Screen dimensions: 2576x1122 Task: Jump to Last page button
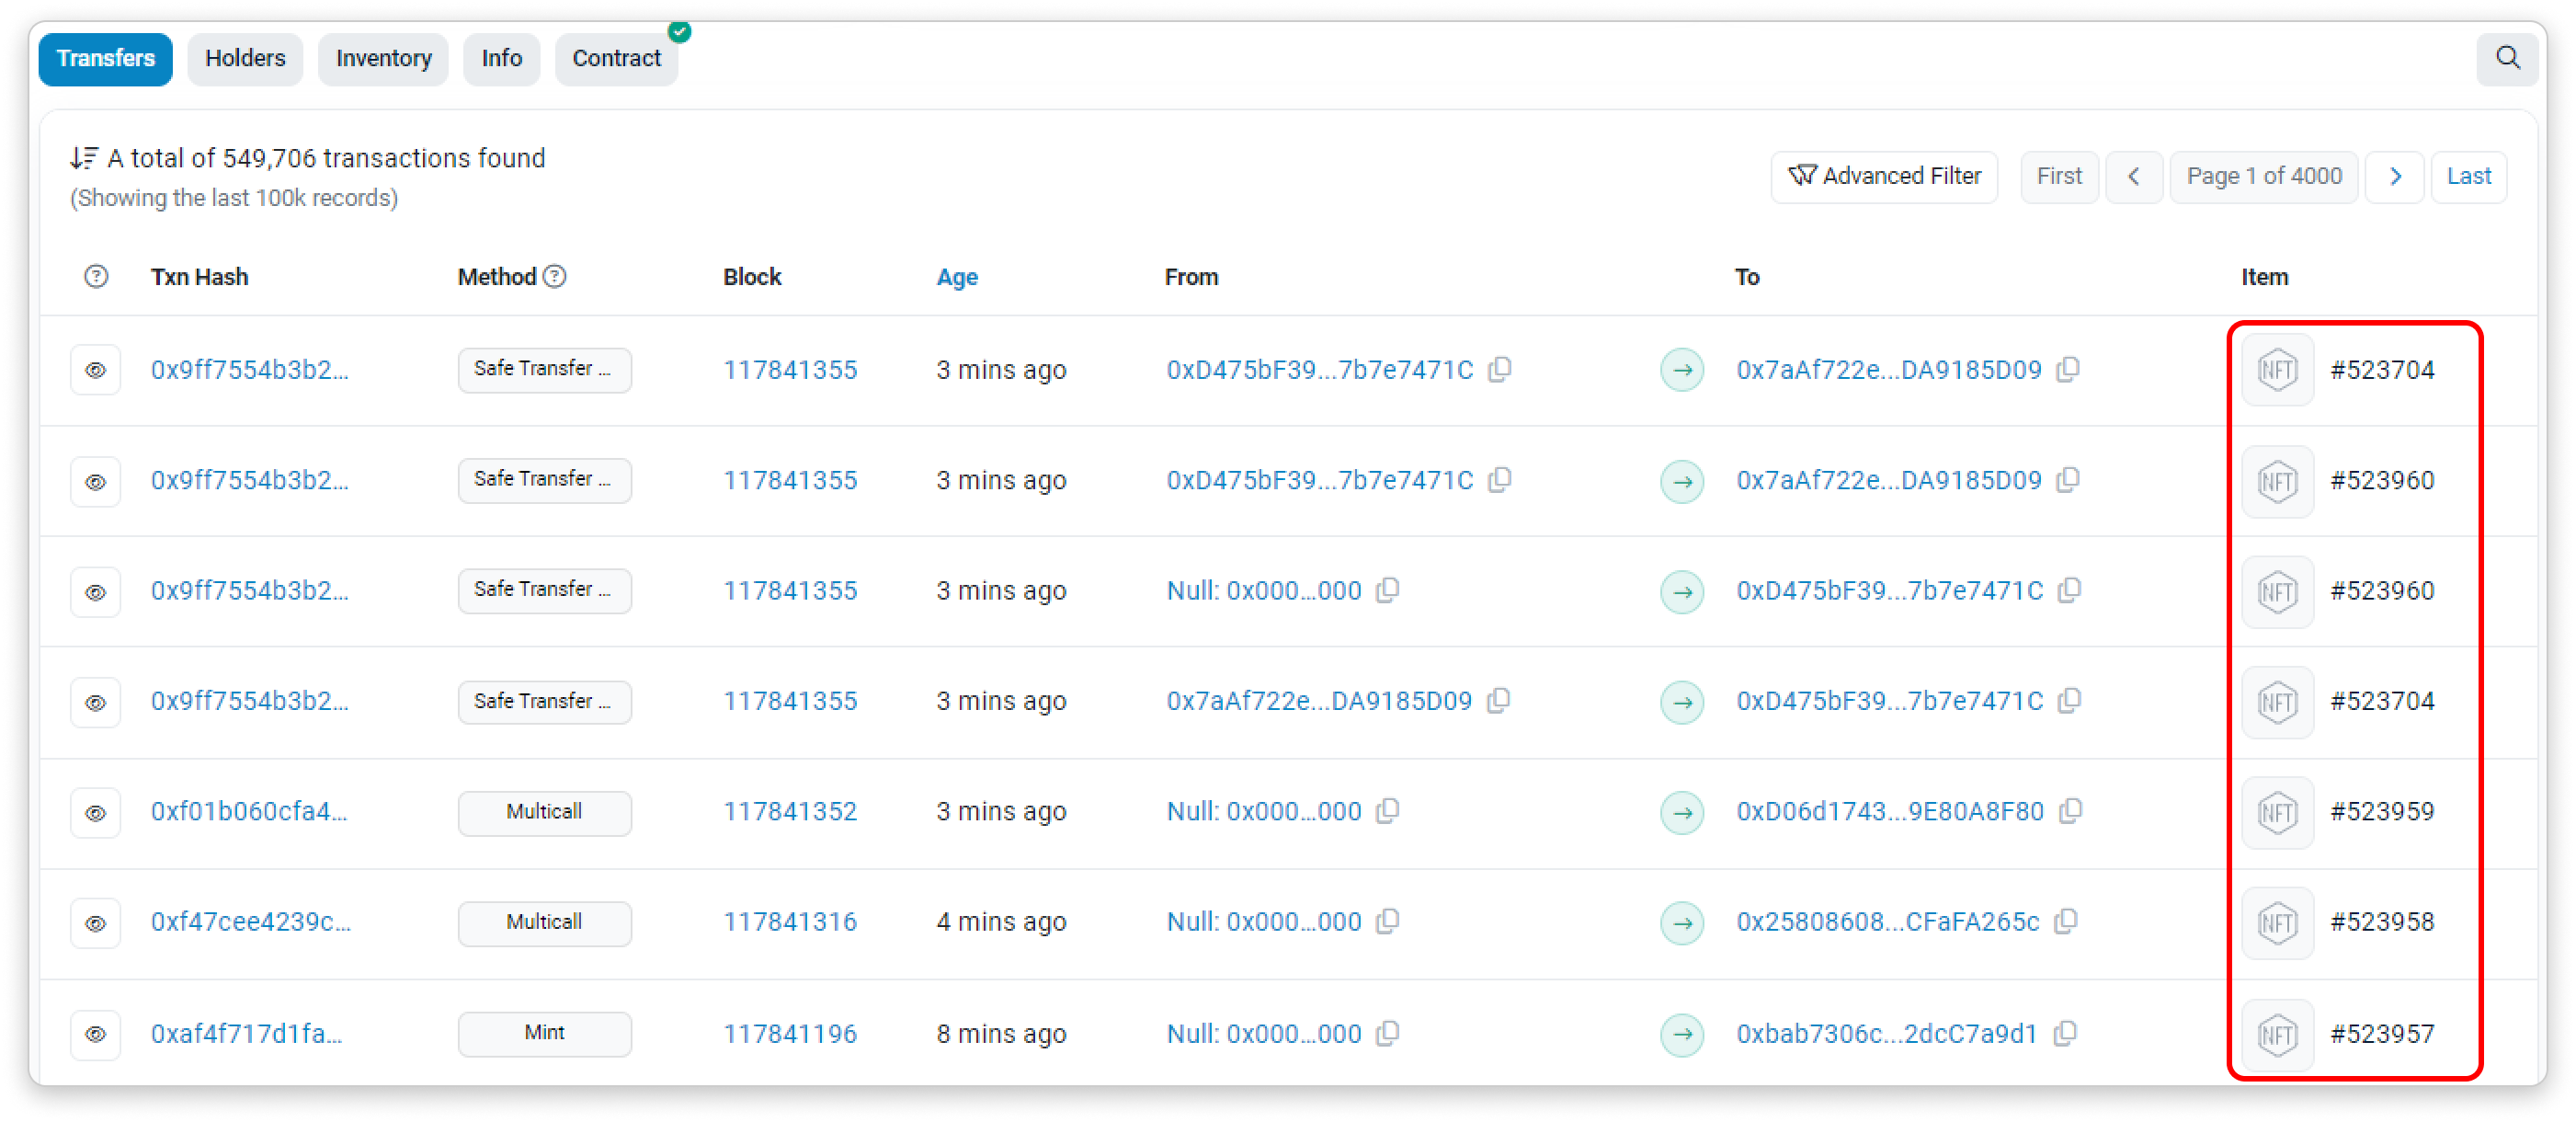point(2468,176)
